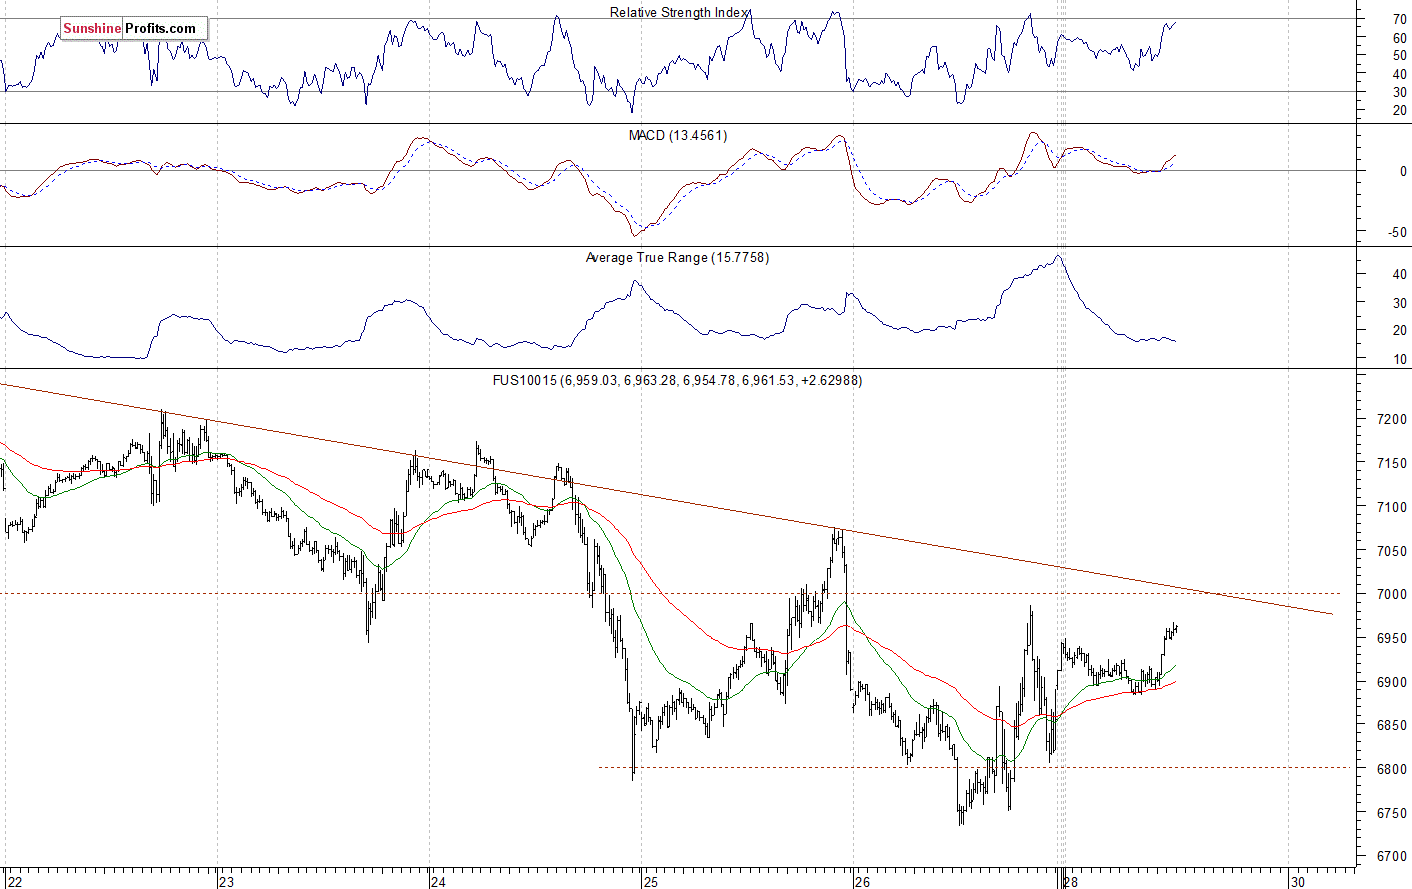Image resolution: width=1412 pixels, height=889 pixels.
Task: Click the 7150 price axis label
Action: 1391,463
